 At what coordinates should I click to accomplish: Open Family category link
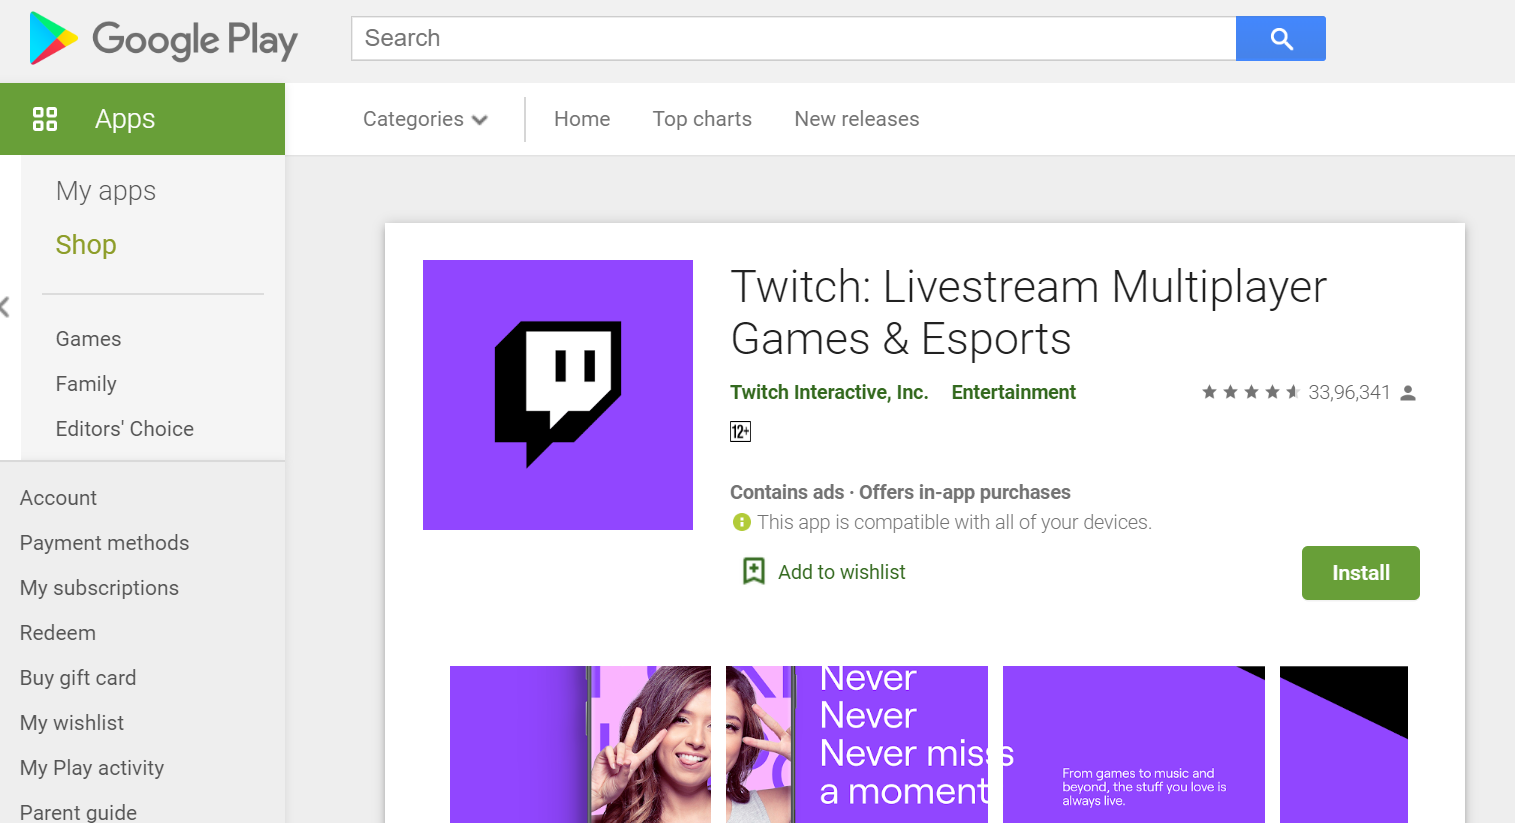click(86, 384)
